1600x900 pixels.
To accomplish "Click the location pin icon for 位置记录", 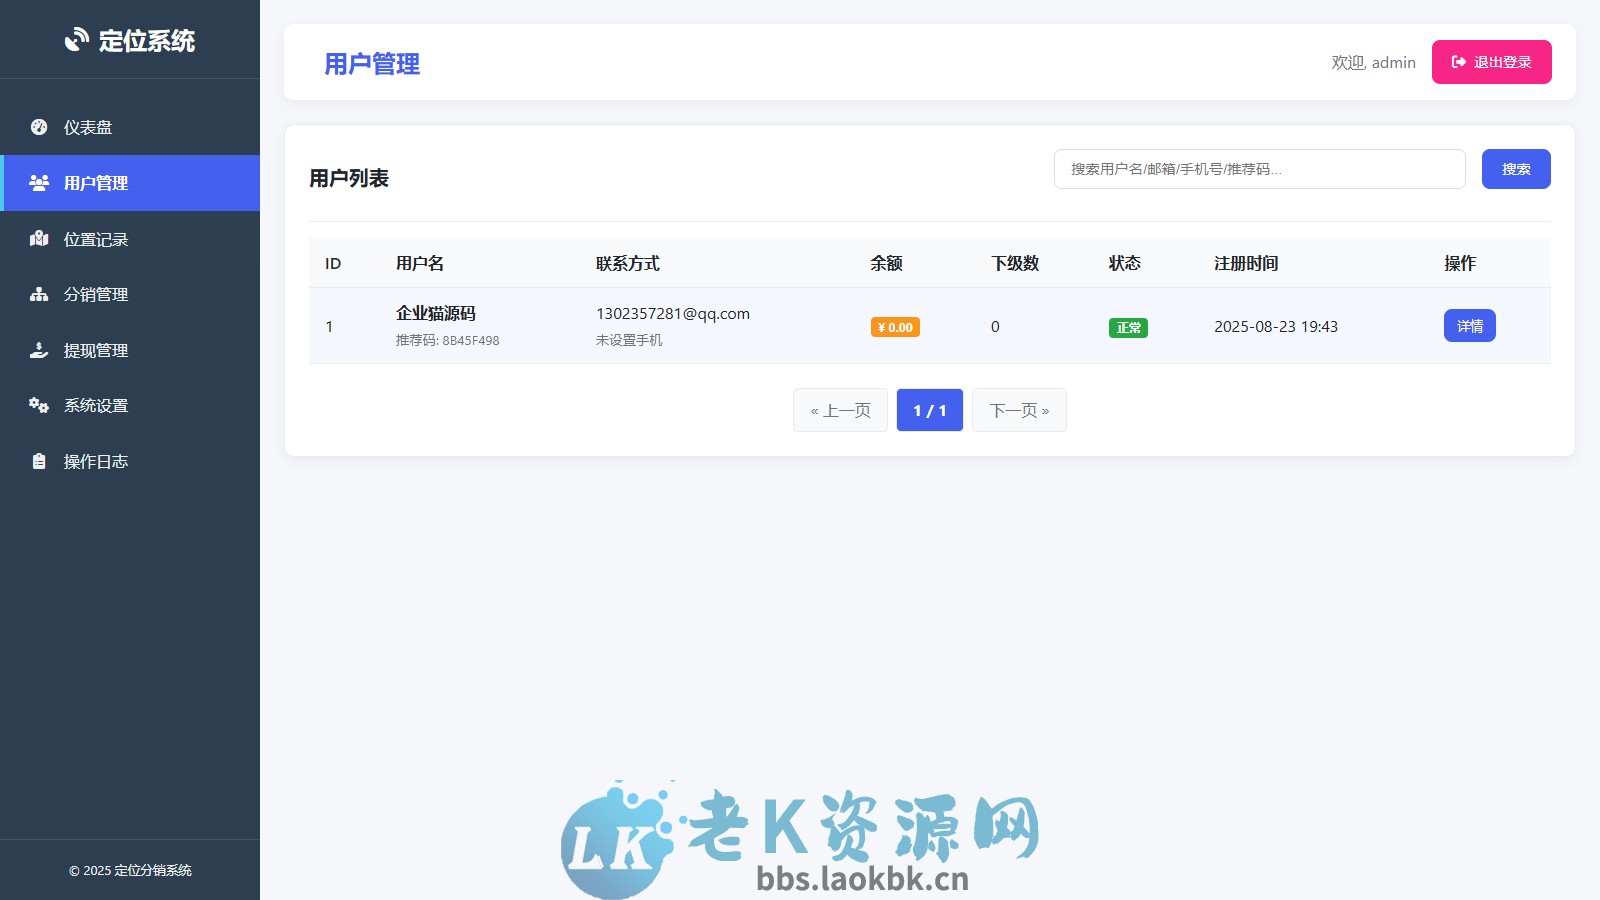I will pos(38,239).
